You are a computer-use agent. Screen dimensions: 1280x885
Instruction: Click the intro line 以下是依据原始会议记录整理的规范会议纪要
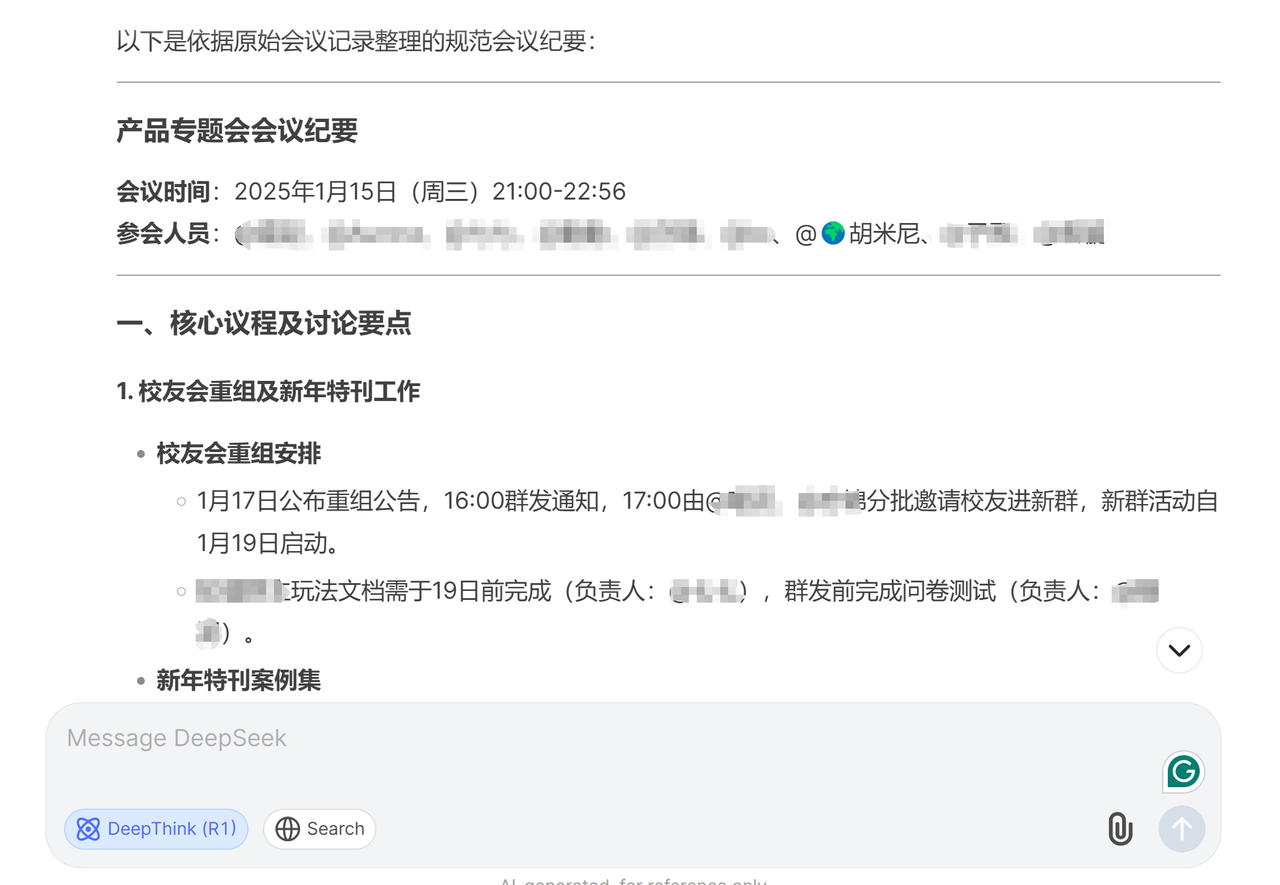[355, 42]
